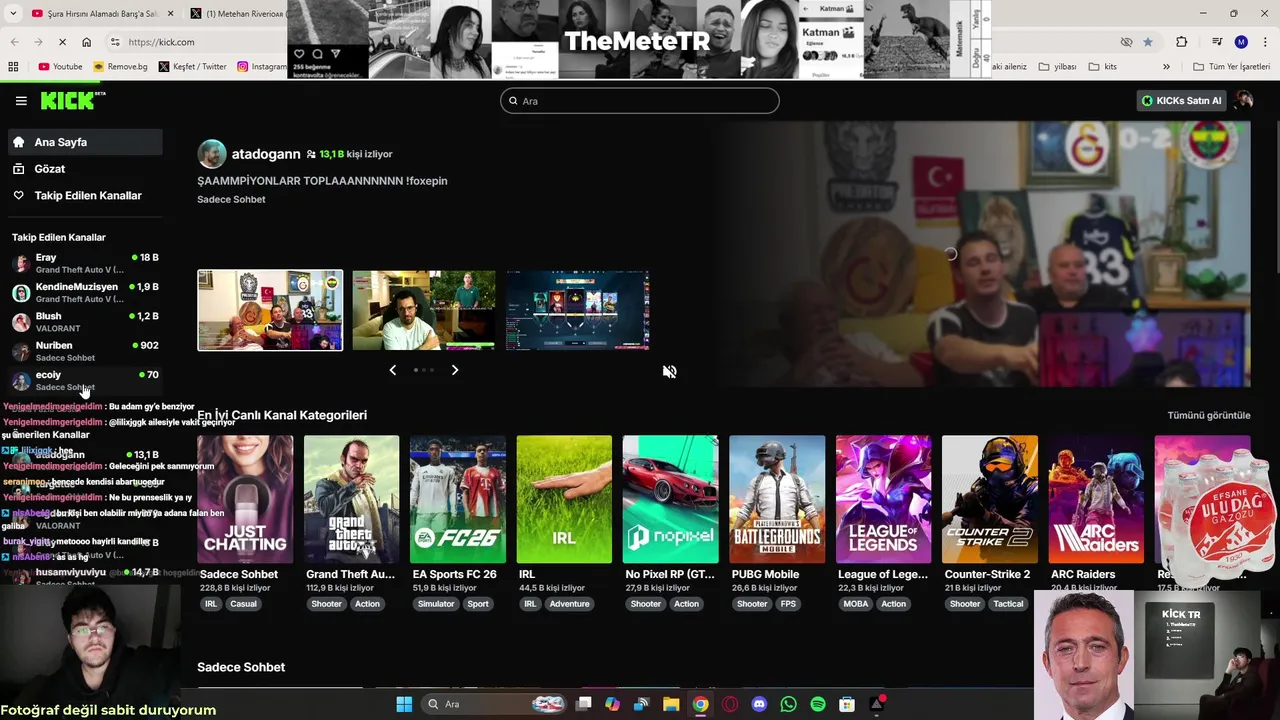Click the browser home icon
Screen dimensions: 1280x720
coord(87,42)
